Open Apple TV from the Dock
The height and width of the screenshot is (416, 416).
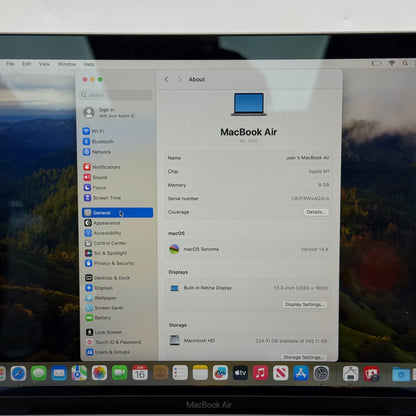pyautogui.click(x=240, y=373)
